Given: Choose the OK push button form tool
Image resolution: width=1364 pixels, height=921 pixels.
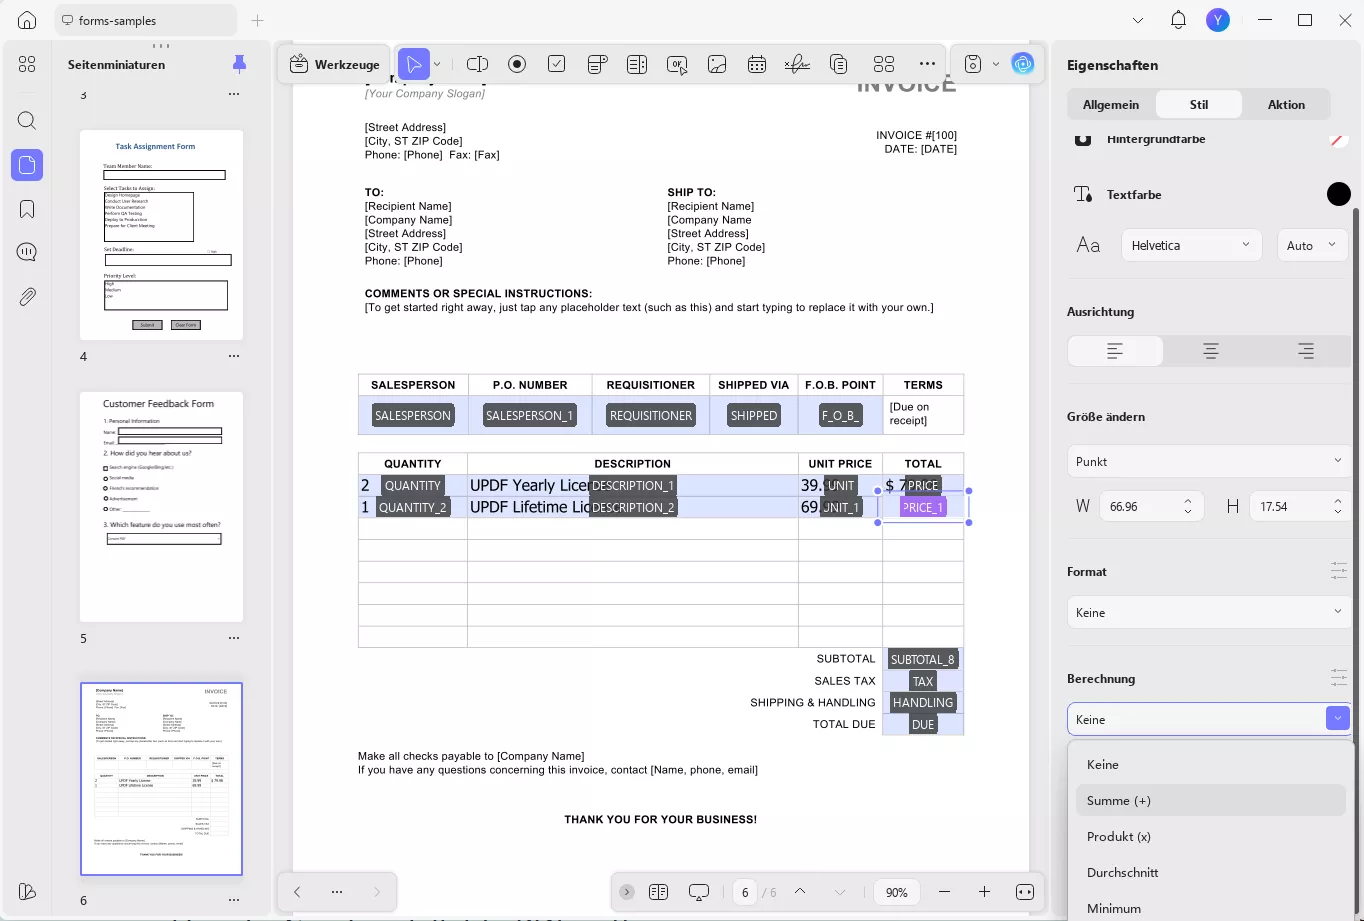Looking at the screenshot, I should coord(677,64).
